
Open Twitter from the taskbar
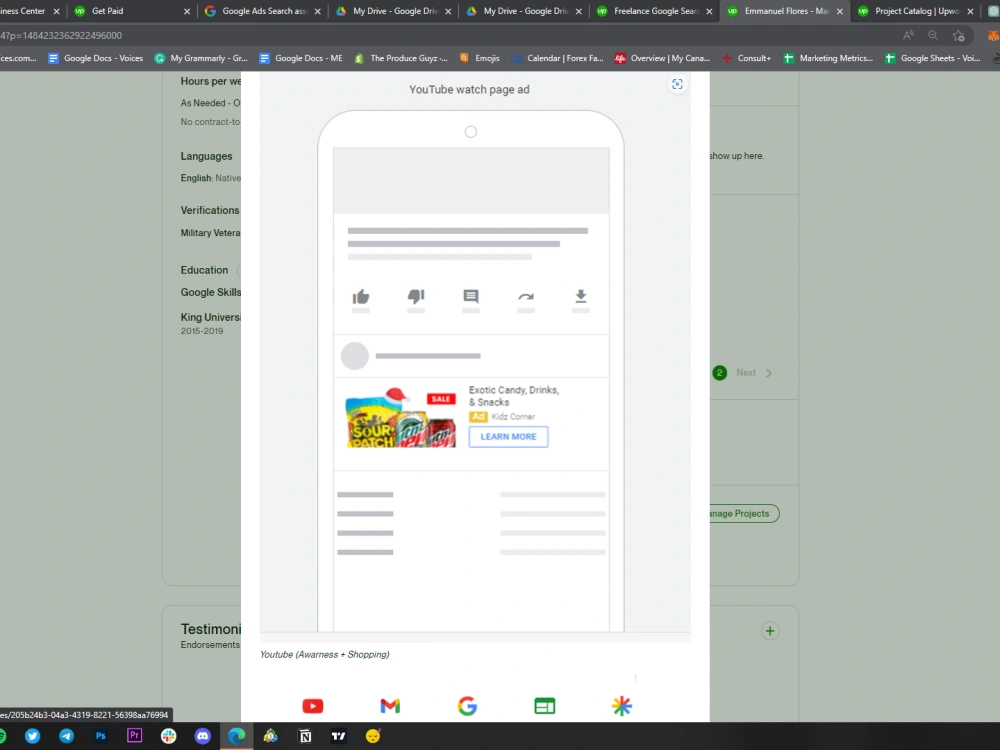point(33,736)
